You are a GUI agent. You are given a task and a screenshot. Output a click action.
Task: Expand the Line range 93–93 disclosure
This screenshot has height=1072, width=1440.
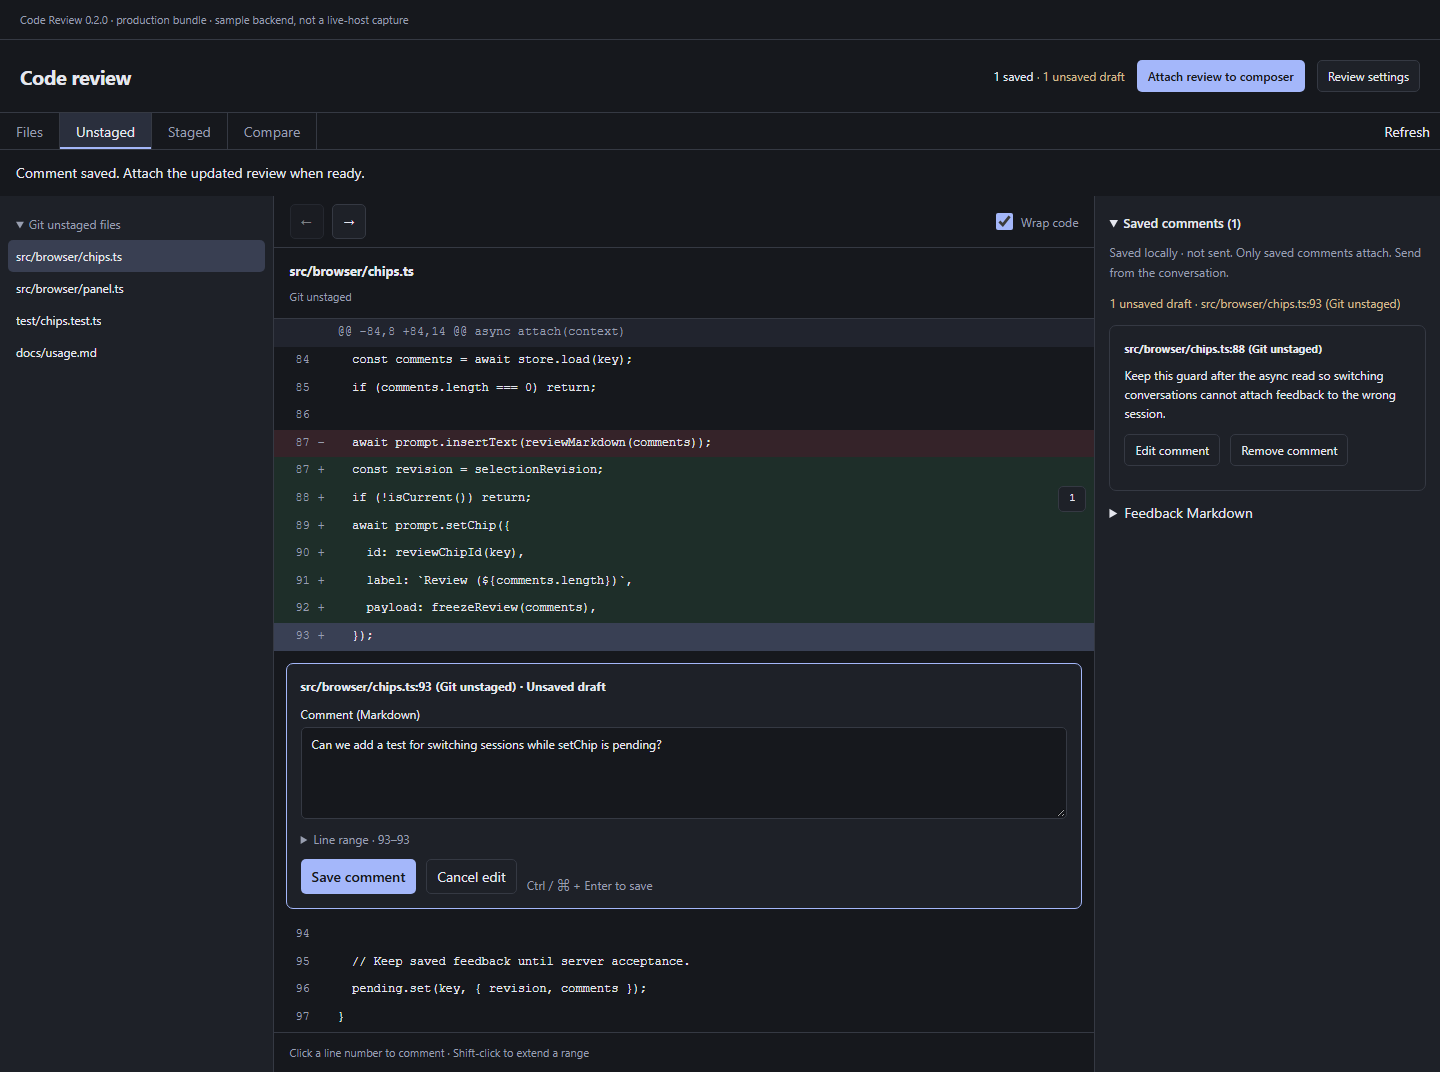[355, 840]
